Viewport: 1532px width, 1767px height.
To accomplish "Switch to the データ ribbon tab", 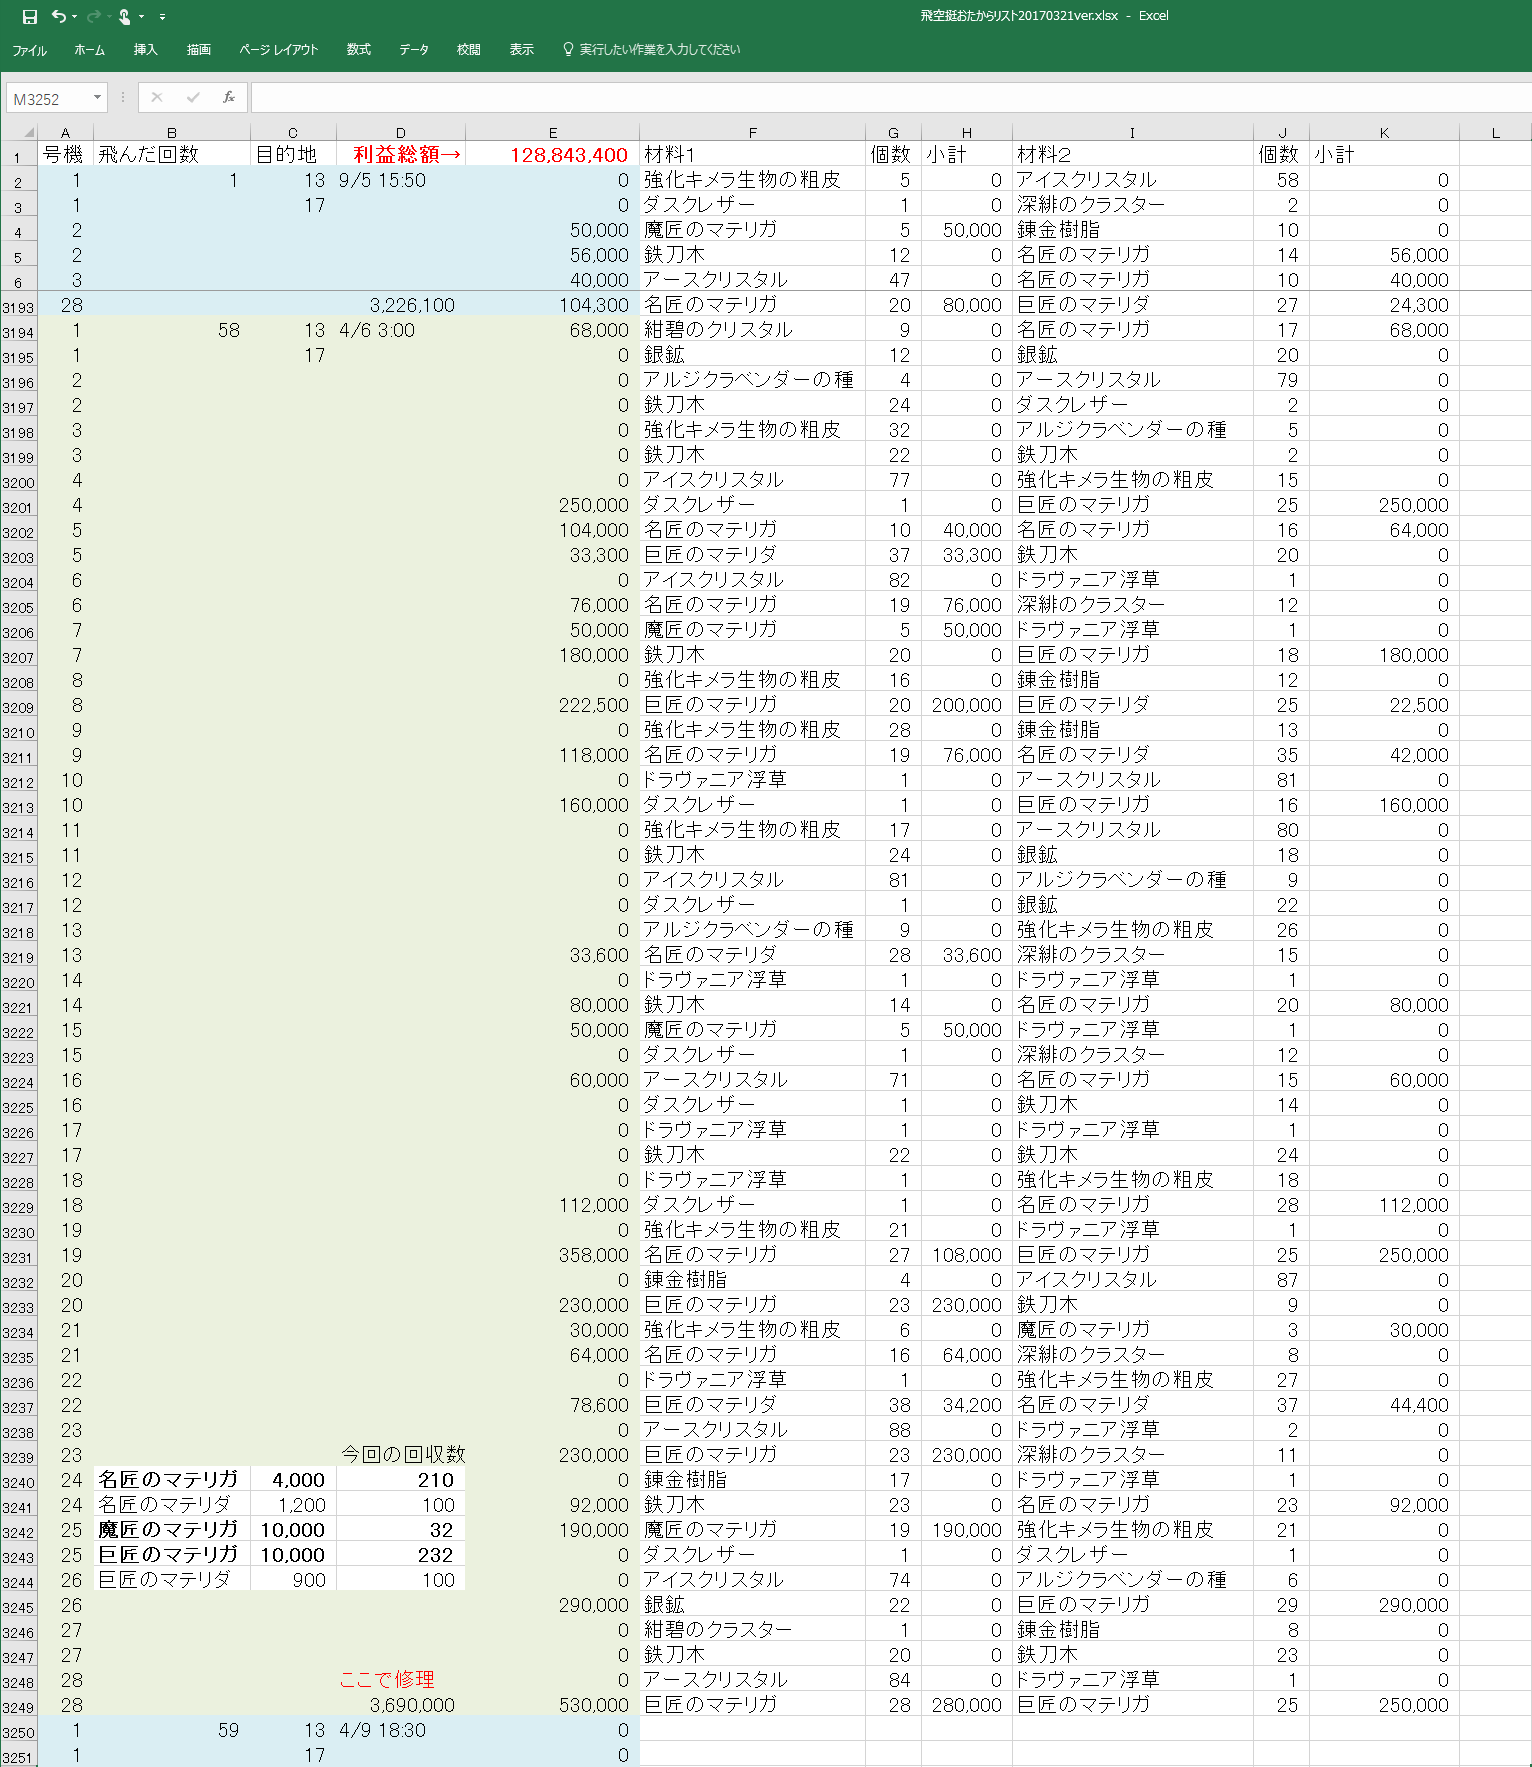I will pos(413,49).
